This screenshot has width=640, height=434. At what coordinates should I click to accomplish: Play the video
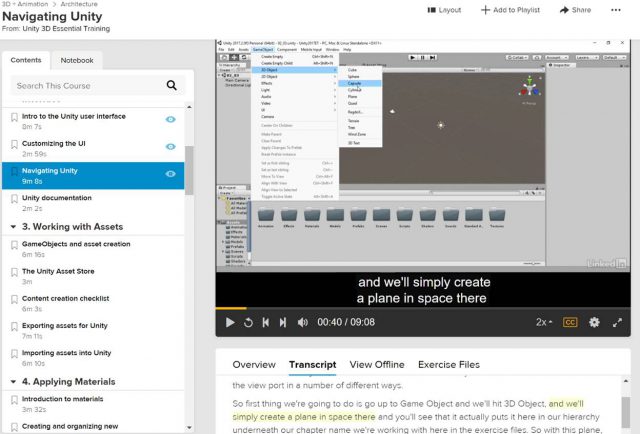pos(230,323)
